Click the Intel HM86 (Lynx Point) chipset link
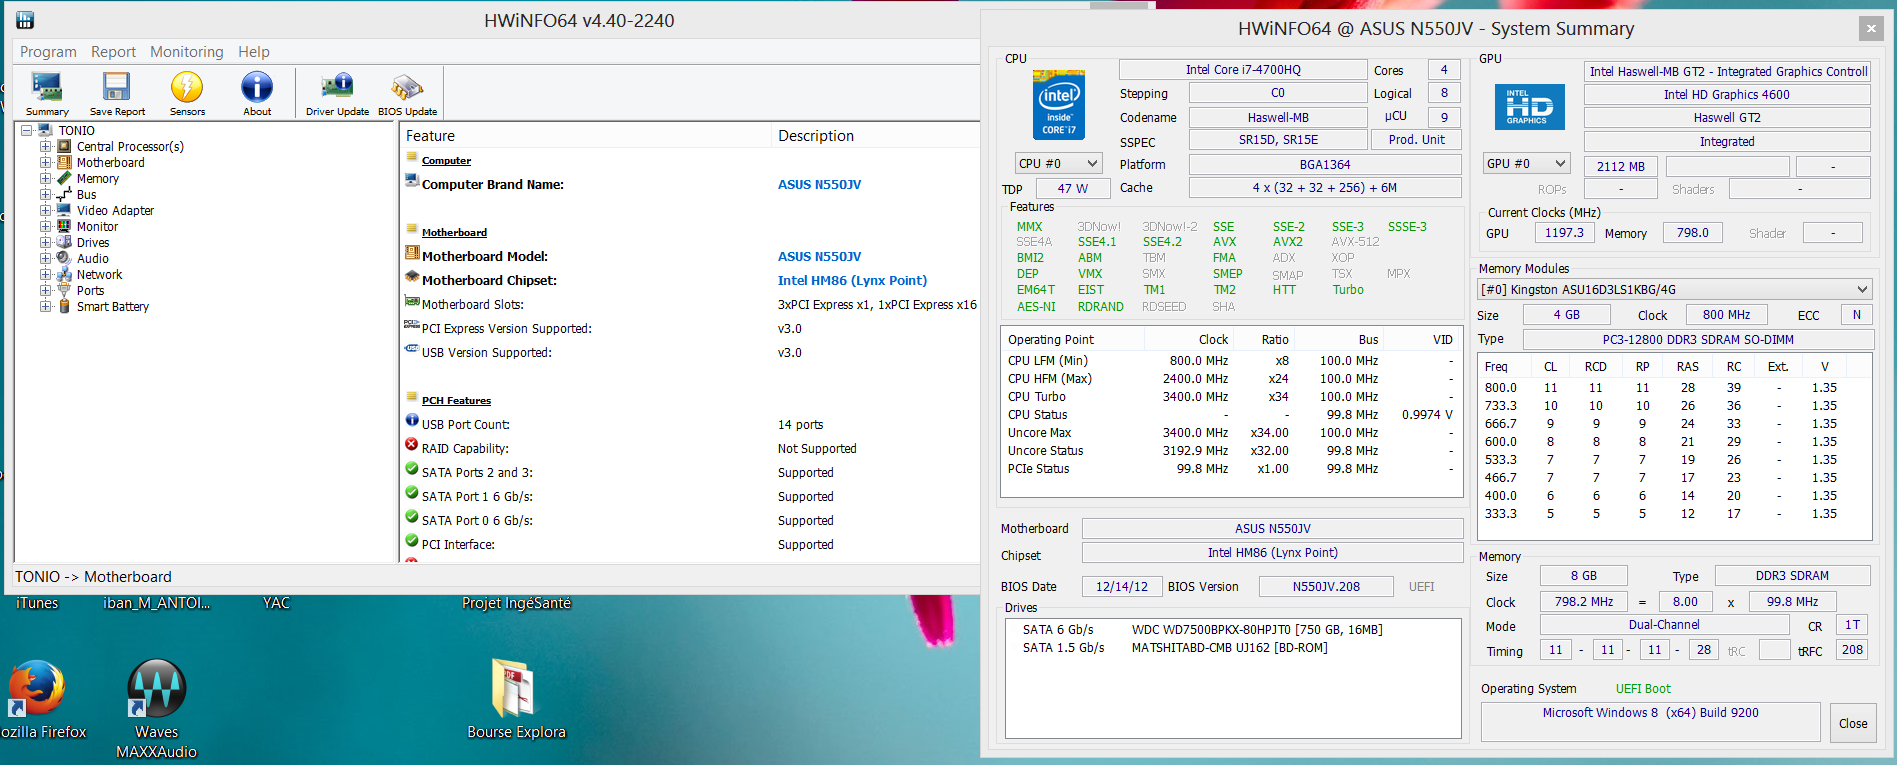The width and height of the screenshot is (1897, 765). point(852,281)
